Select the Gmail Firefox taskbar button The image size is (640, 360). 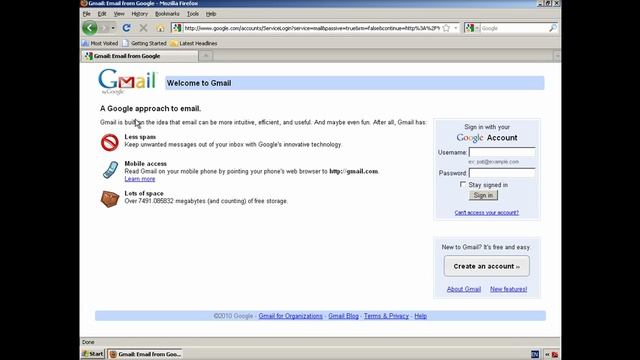click(x=145, y=354)
